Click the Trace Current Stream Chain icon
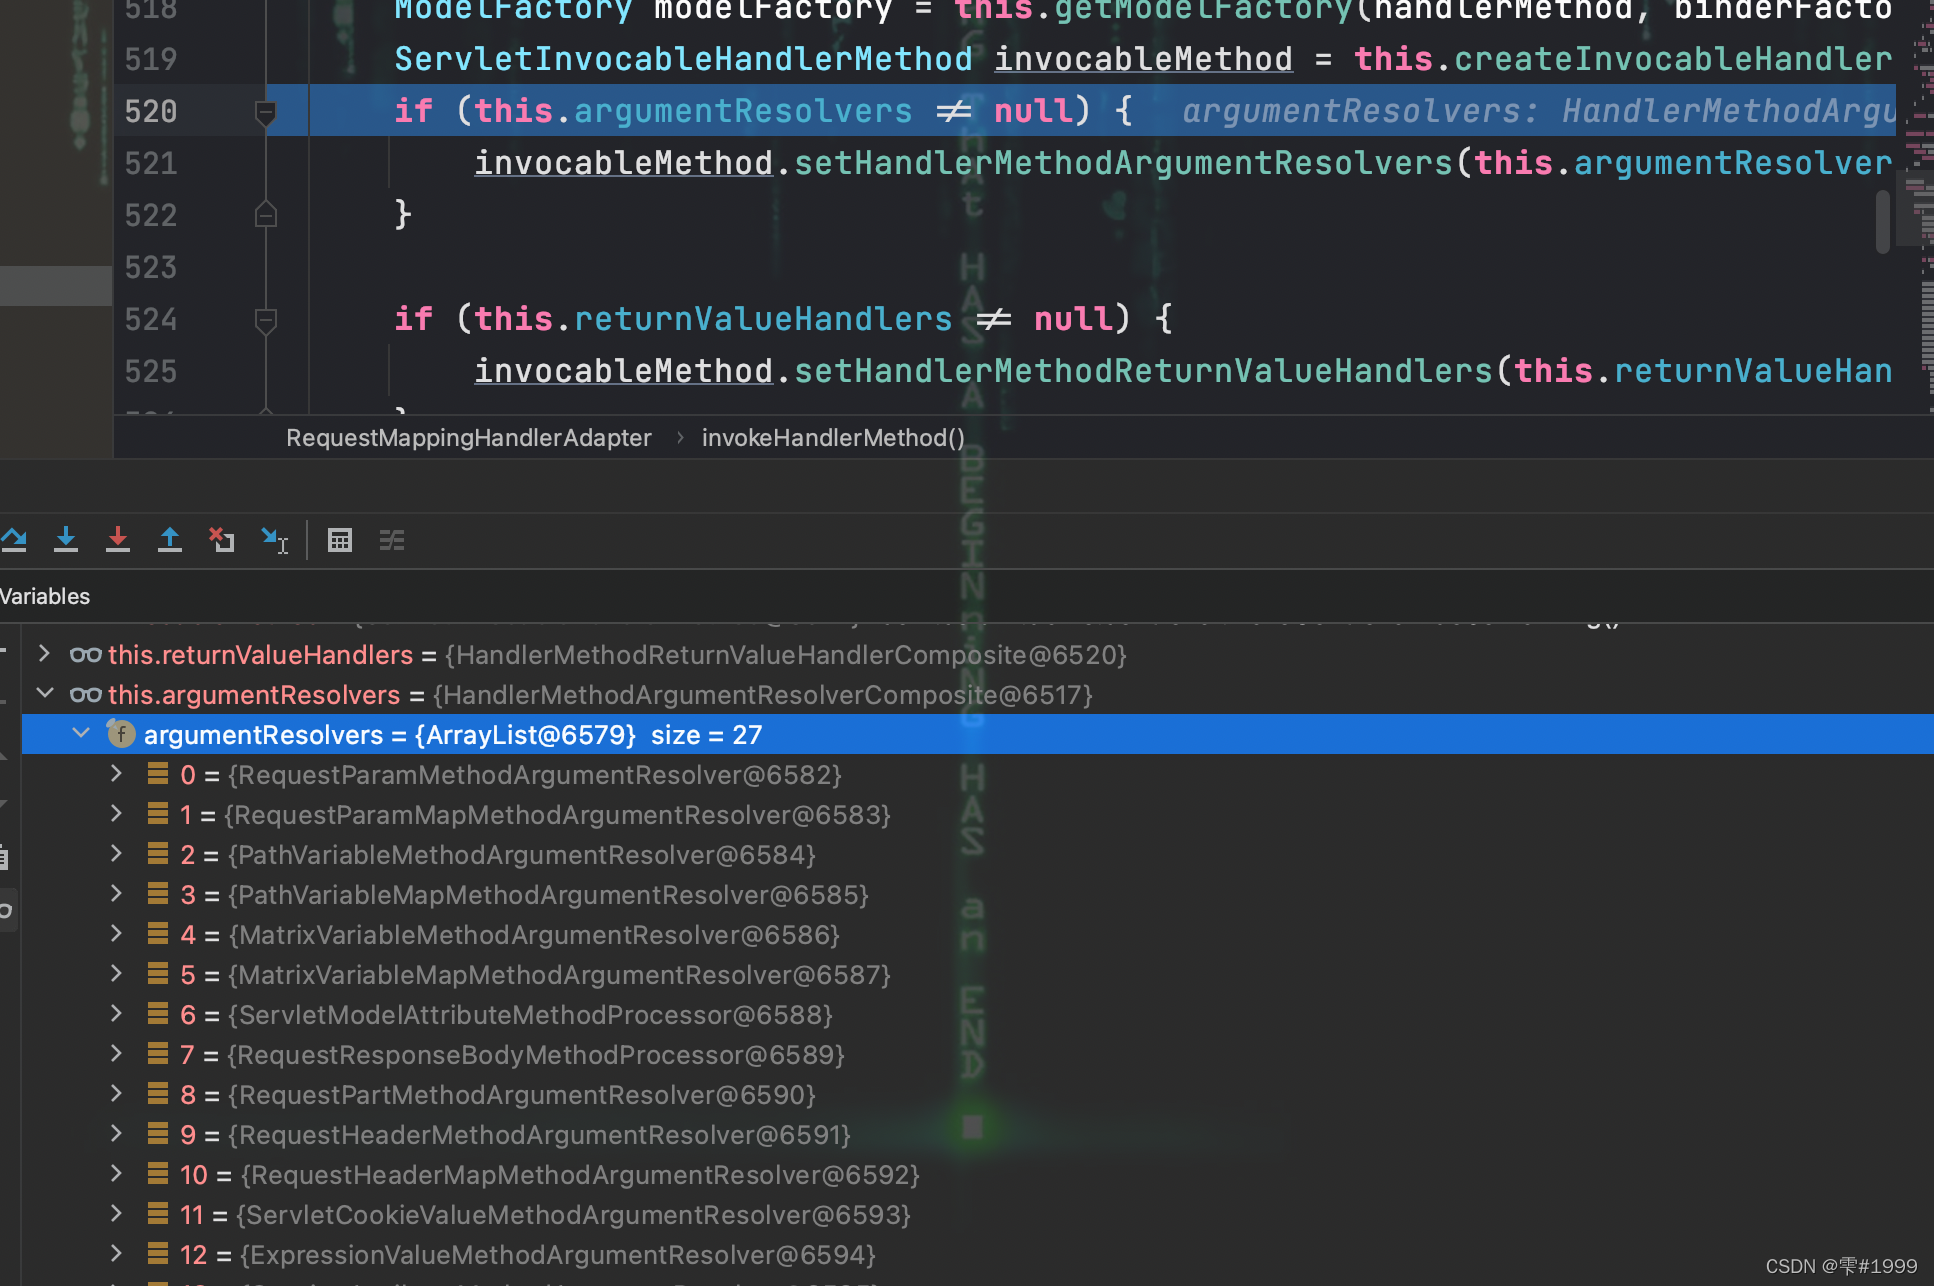The width and height of the screenshot is (1934, 1286). point(392,540)
